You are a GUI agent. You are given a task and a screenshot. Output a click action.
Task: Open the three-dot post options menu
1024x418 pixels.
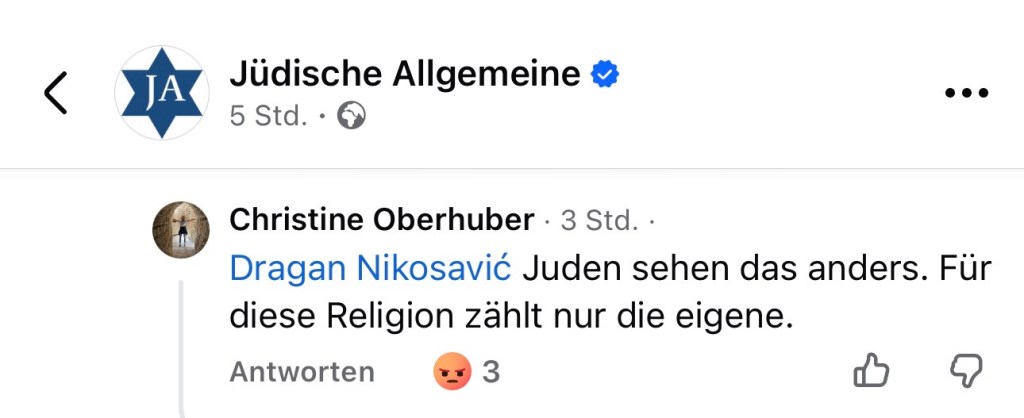click(966, 93)
